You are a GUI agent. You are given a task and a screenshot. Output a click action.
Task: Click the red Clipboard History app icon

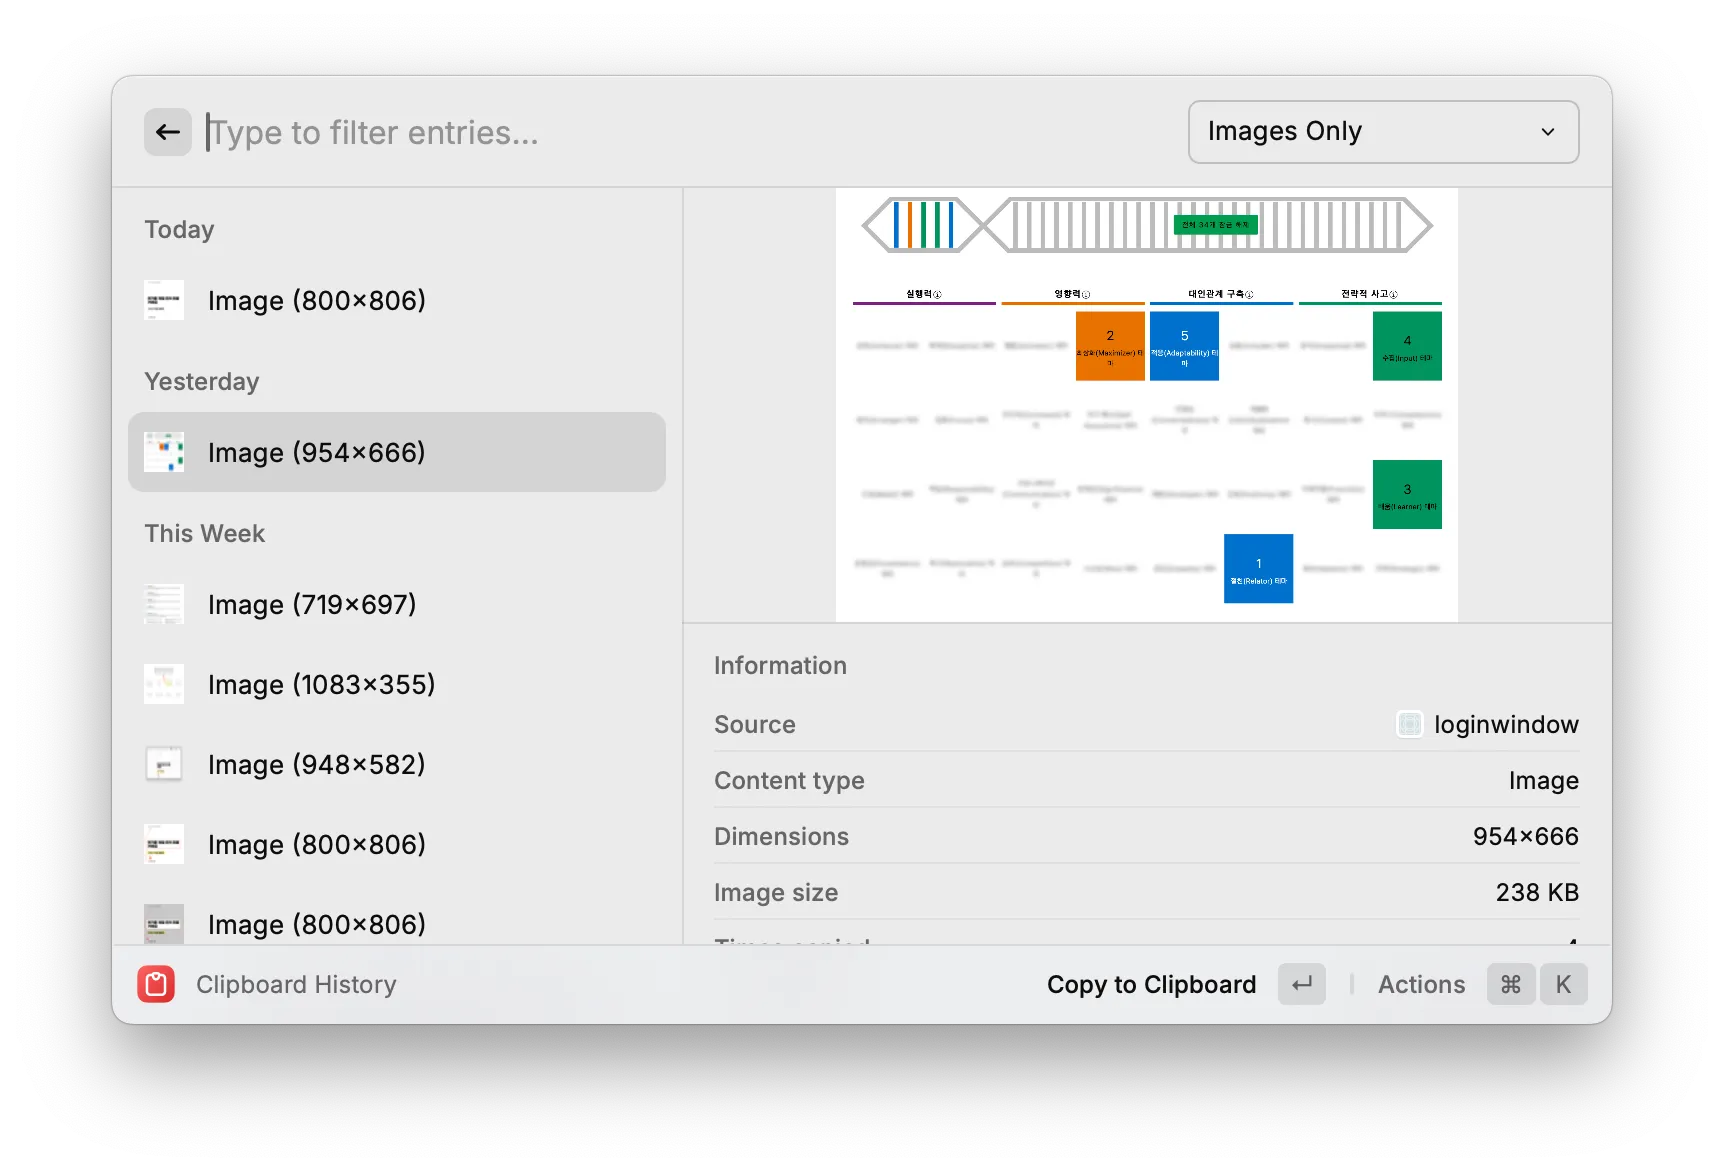pos(156,984)
